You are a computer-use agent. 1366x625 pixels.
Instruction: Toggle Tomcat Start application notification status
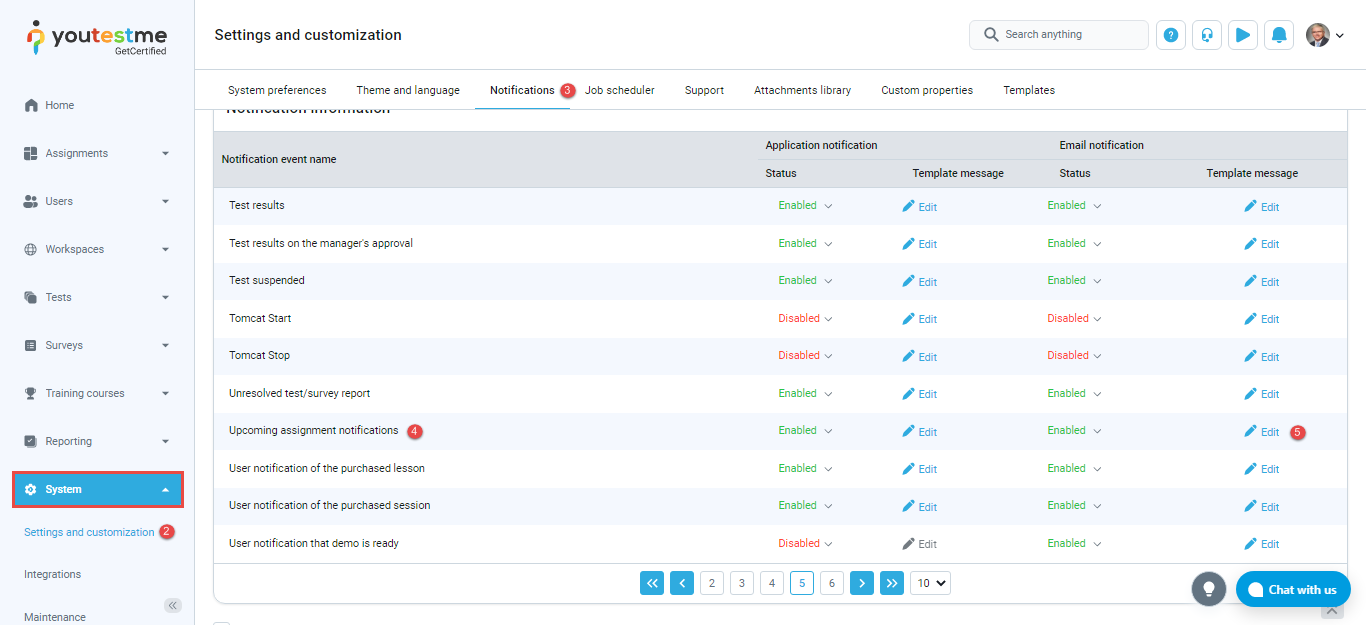(x=805, y=319)
